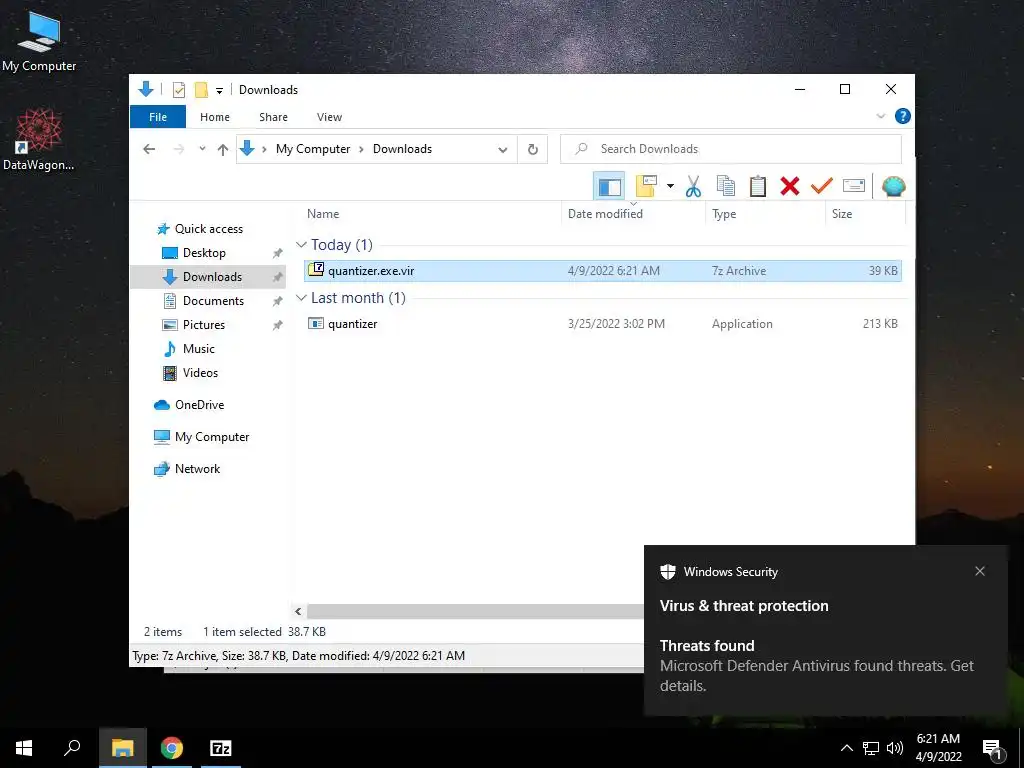This screenshot has width=1024, height=768.
Task: Open the File tab
Action: tap(158, 117)
